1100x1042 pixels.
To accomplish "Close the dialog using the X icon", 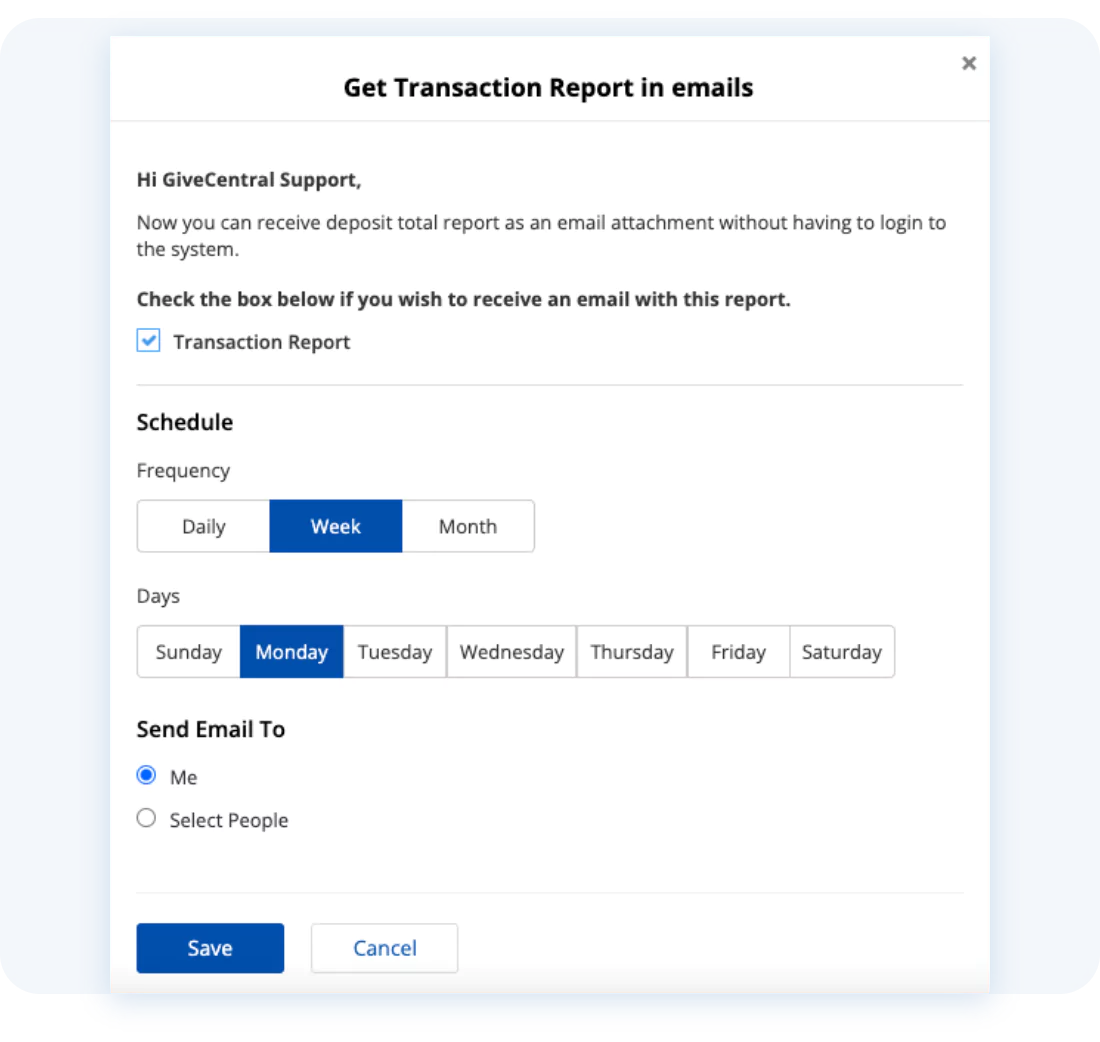I will 968,63.
